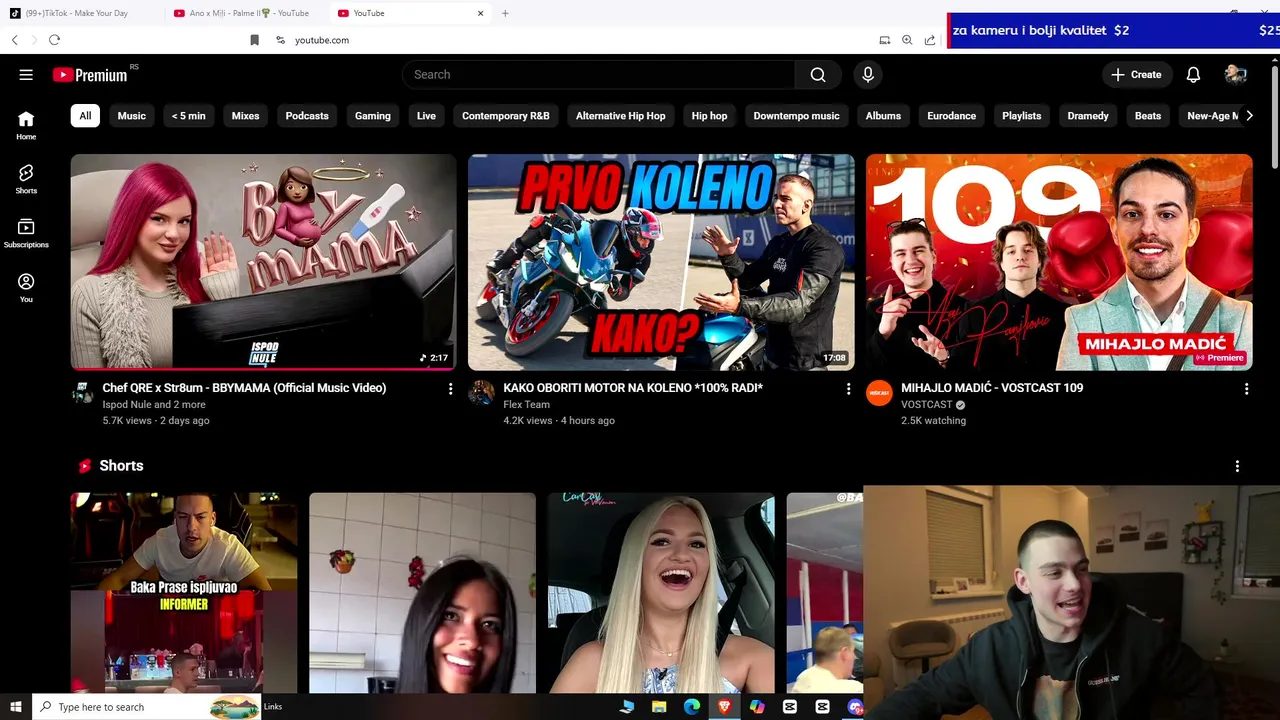Go back in the browser
Image resolution: width=1280 pixels, height=720 pixels.
[15, 40]
